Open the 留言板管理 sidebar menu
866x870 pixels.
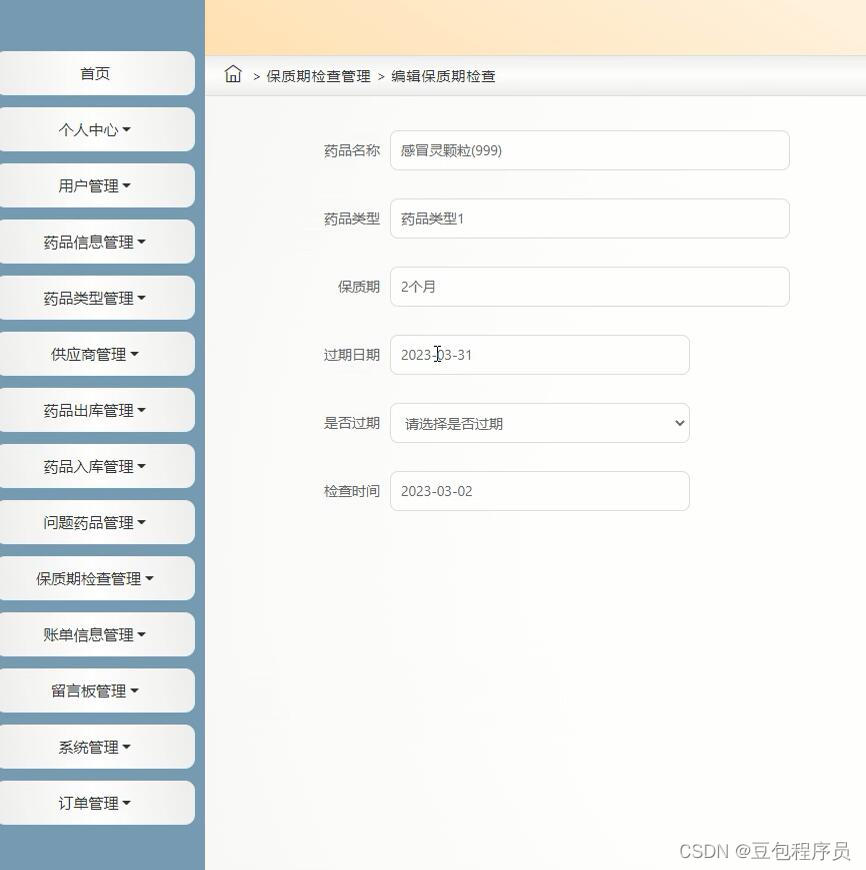[x=96, y=690]
